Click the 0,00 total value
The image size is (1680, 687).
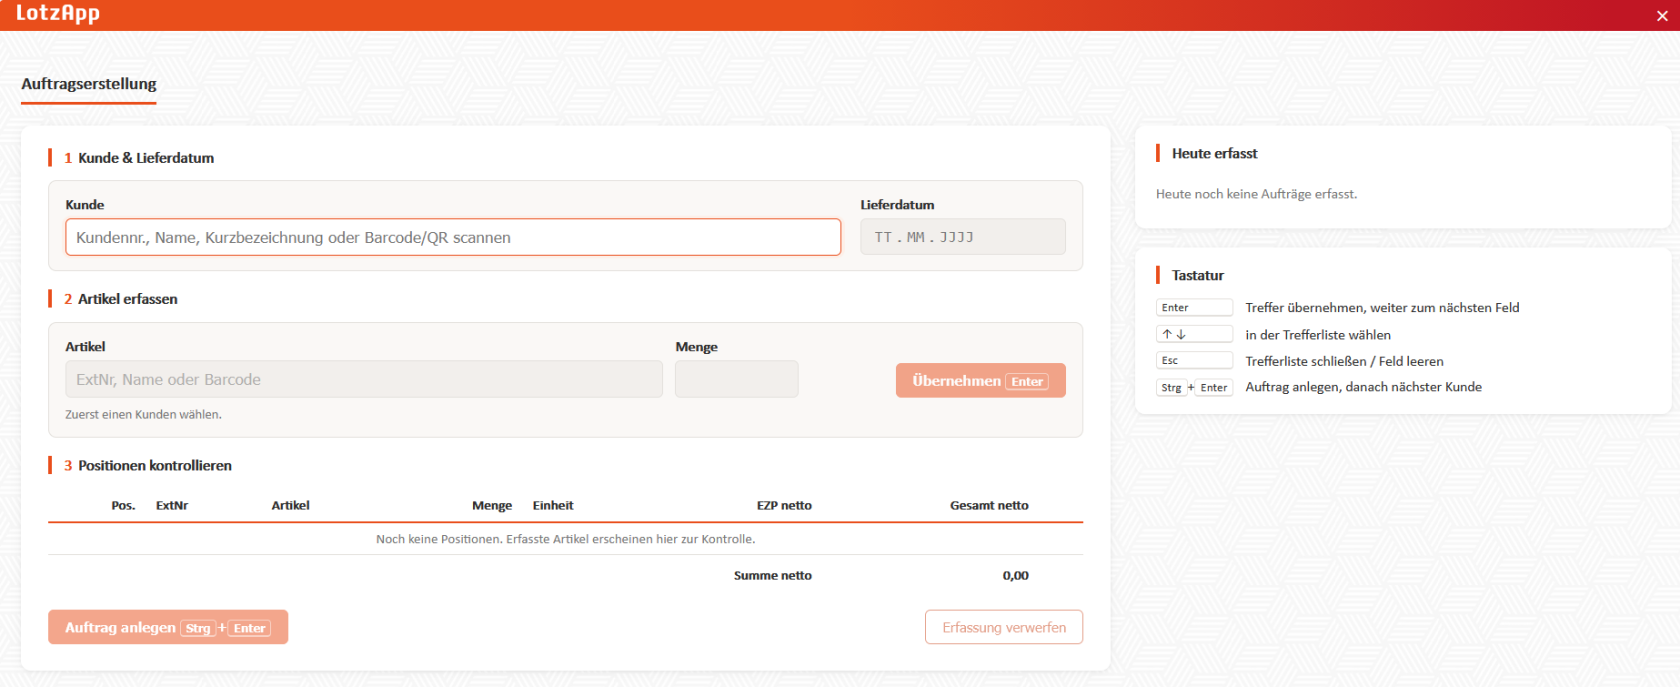pyautogui.click(x=1016, y=576)
